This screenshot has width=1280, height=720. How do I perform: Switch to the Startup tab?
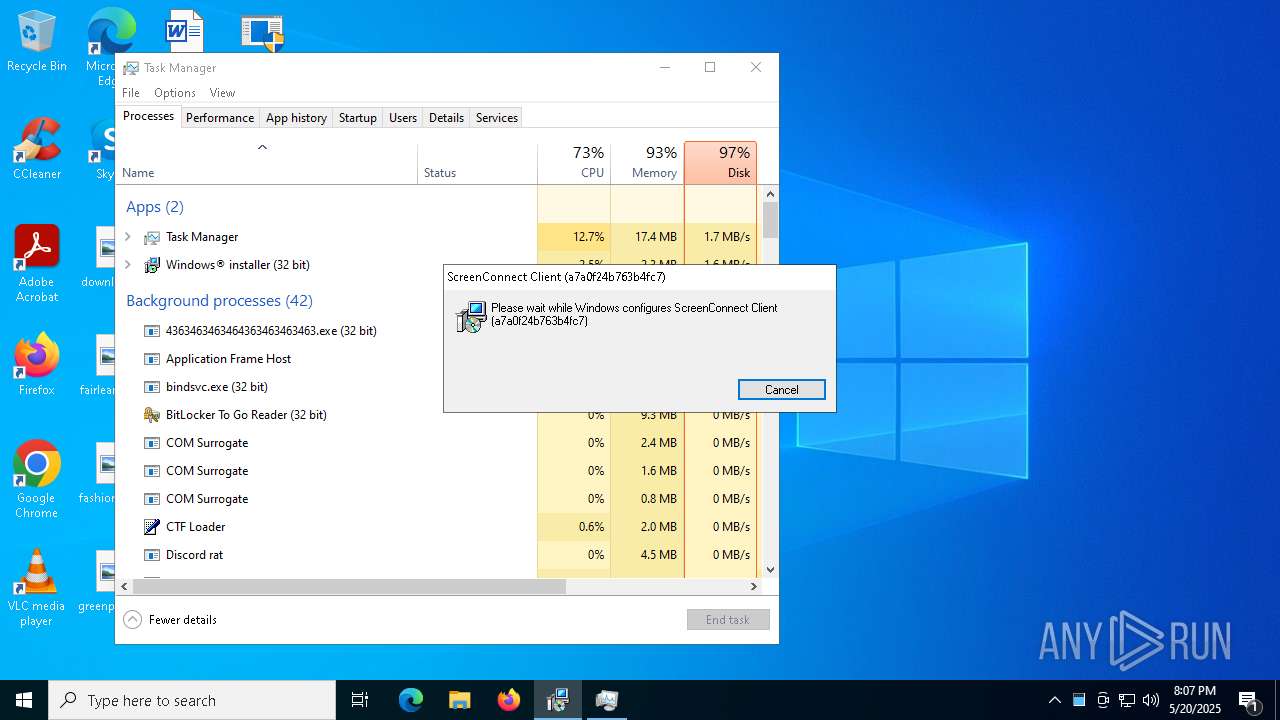click(358, 118)
